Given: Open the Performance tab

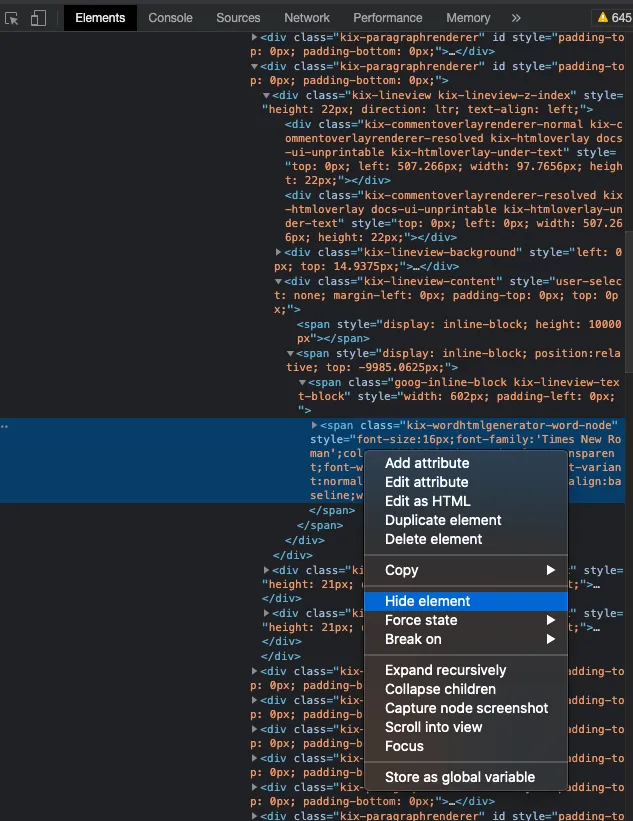Looking at the screenshot, I should click(x=388, y=18).
